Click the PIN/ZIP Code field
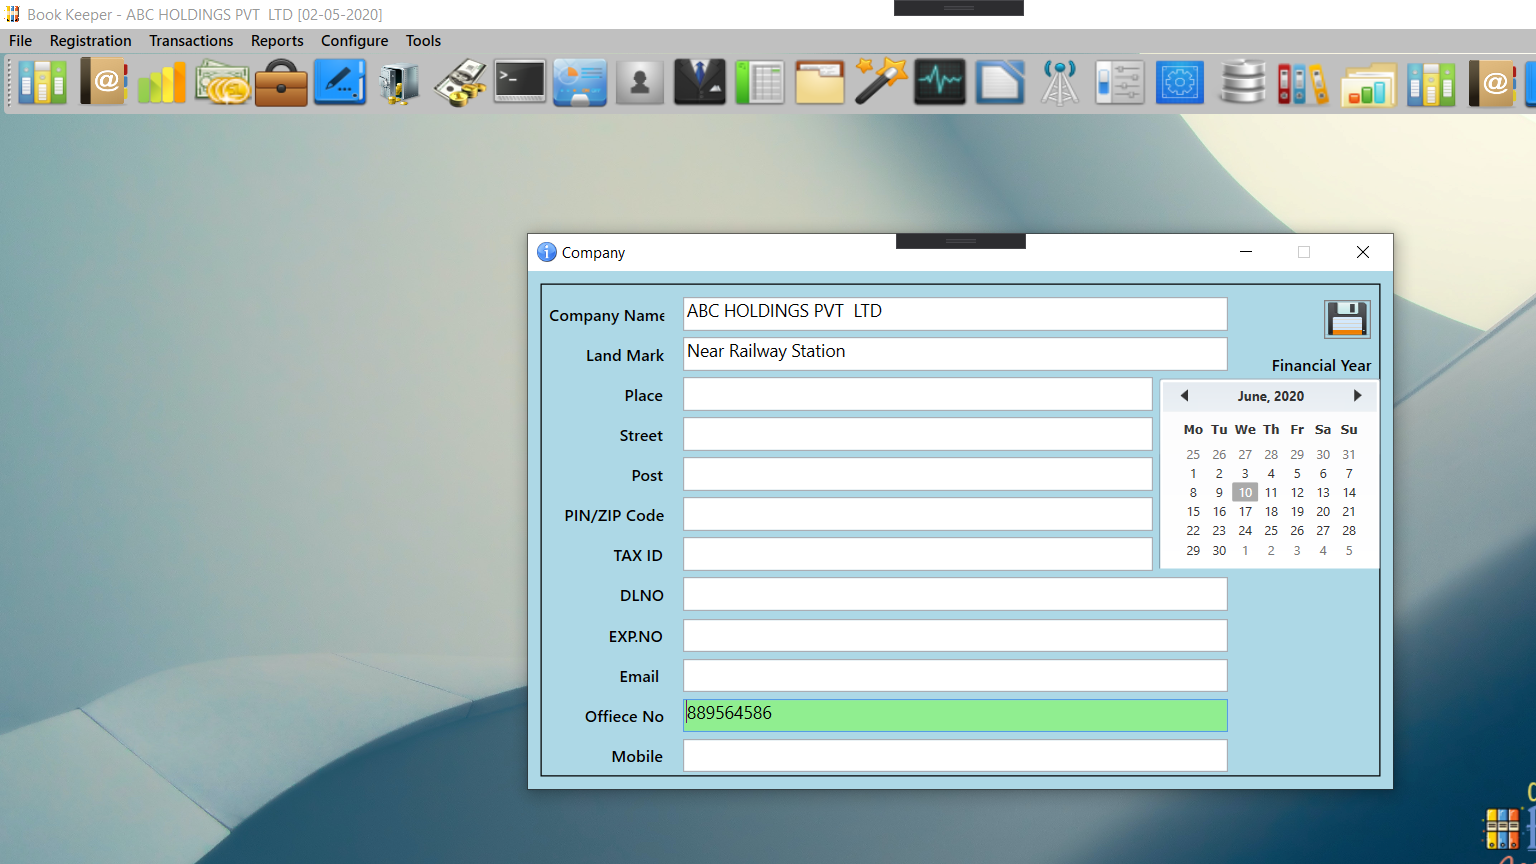Image resolution: width=1536 pixels, height=864 pixels. pyautogui.click(x=918, y=514)
